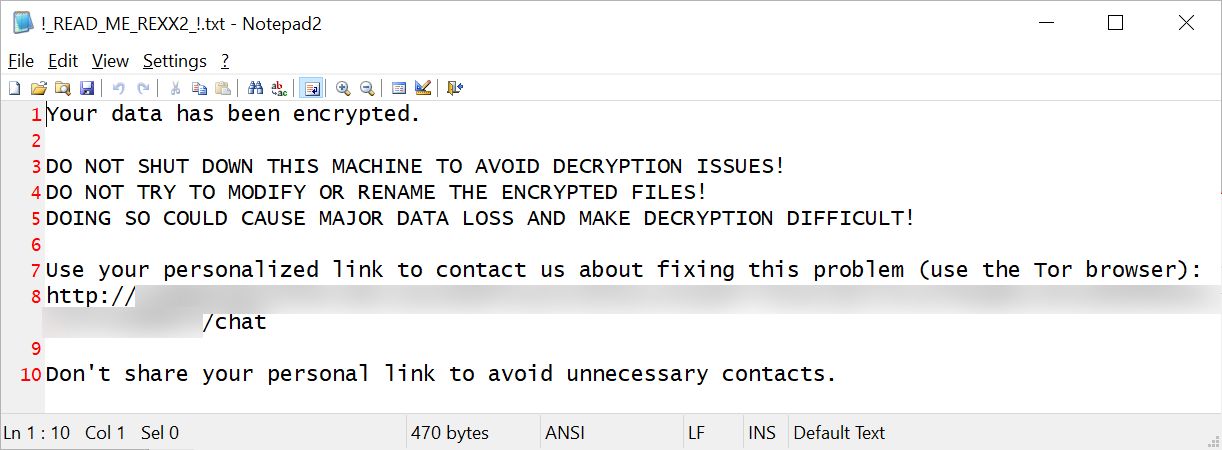Toggle word wrap in the toolbar

(x=311, y=88)
